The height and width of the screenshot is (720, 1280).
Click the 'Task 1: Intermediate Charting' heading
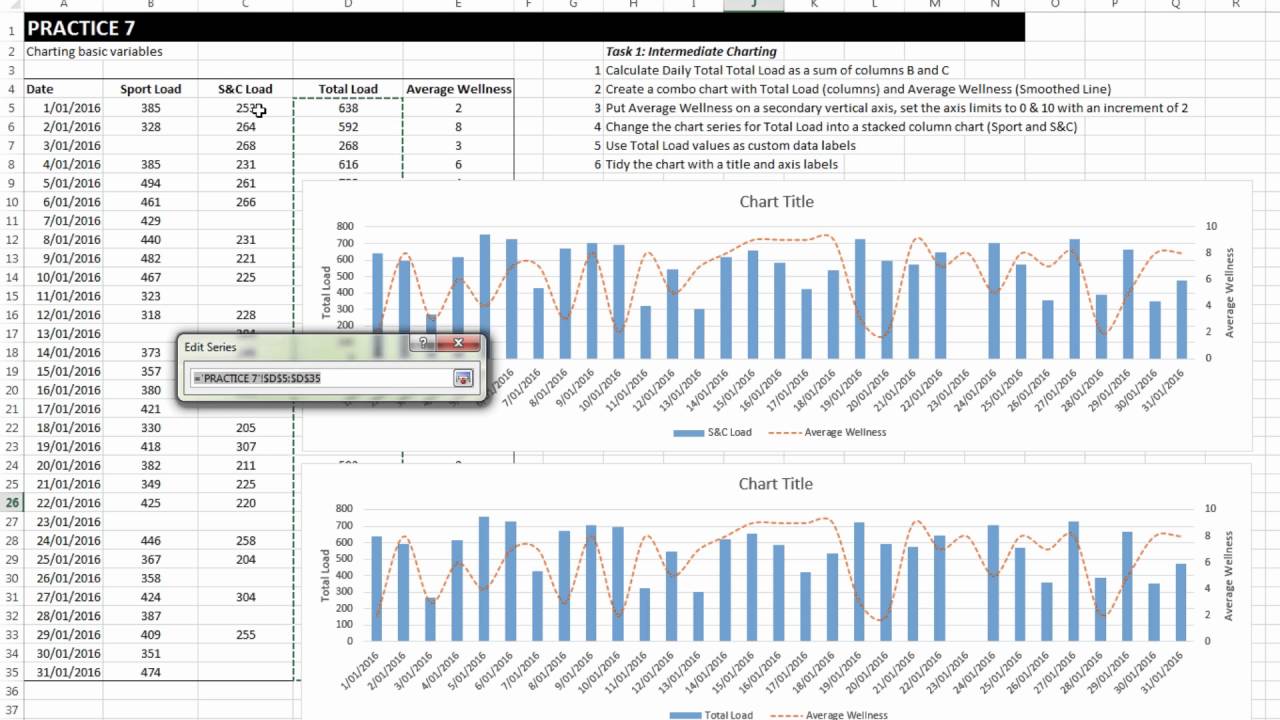click(x=690, y=51)
